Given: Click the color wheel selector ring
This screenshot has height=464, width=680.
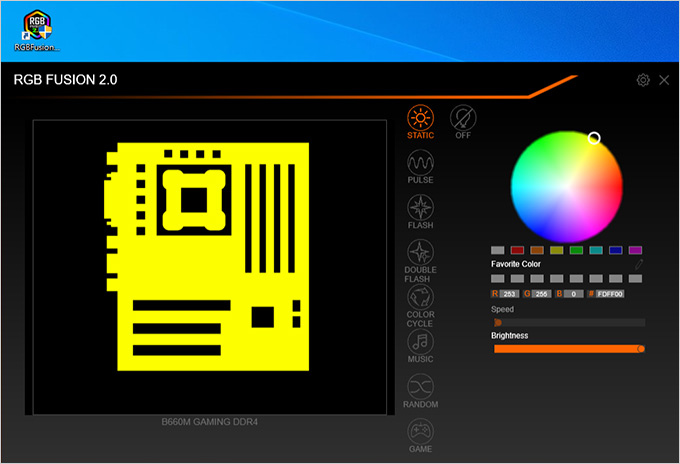Looking at the screenshot, I should coord(594,138).
